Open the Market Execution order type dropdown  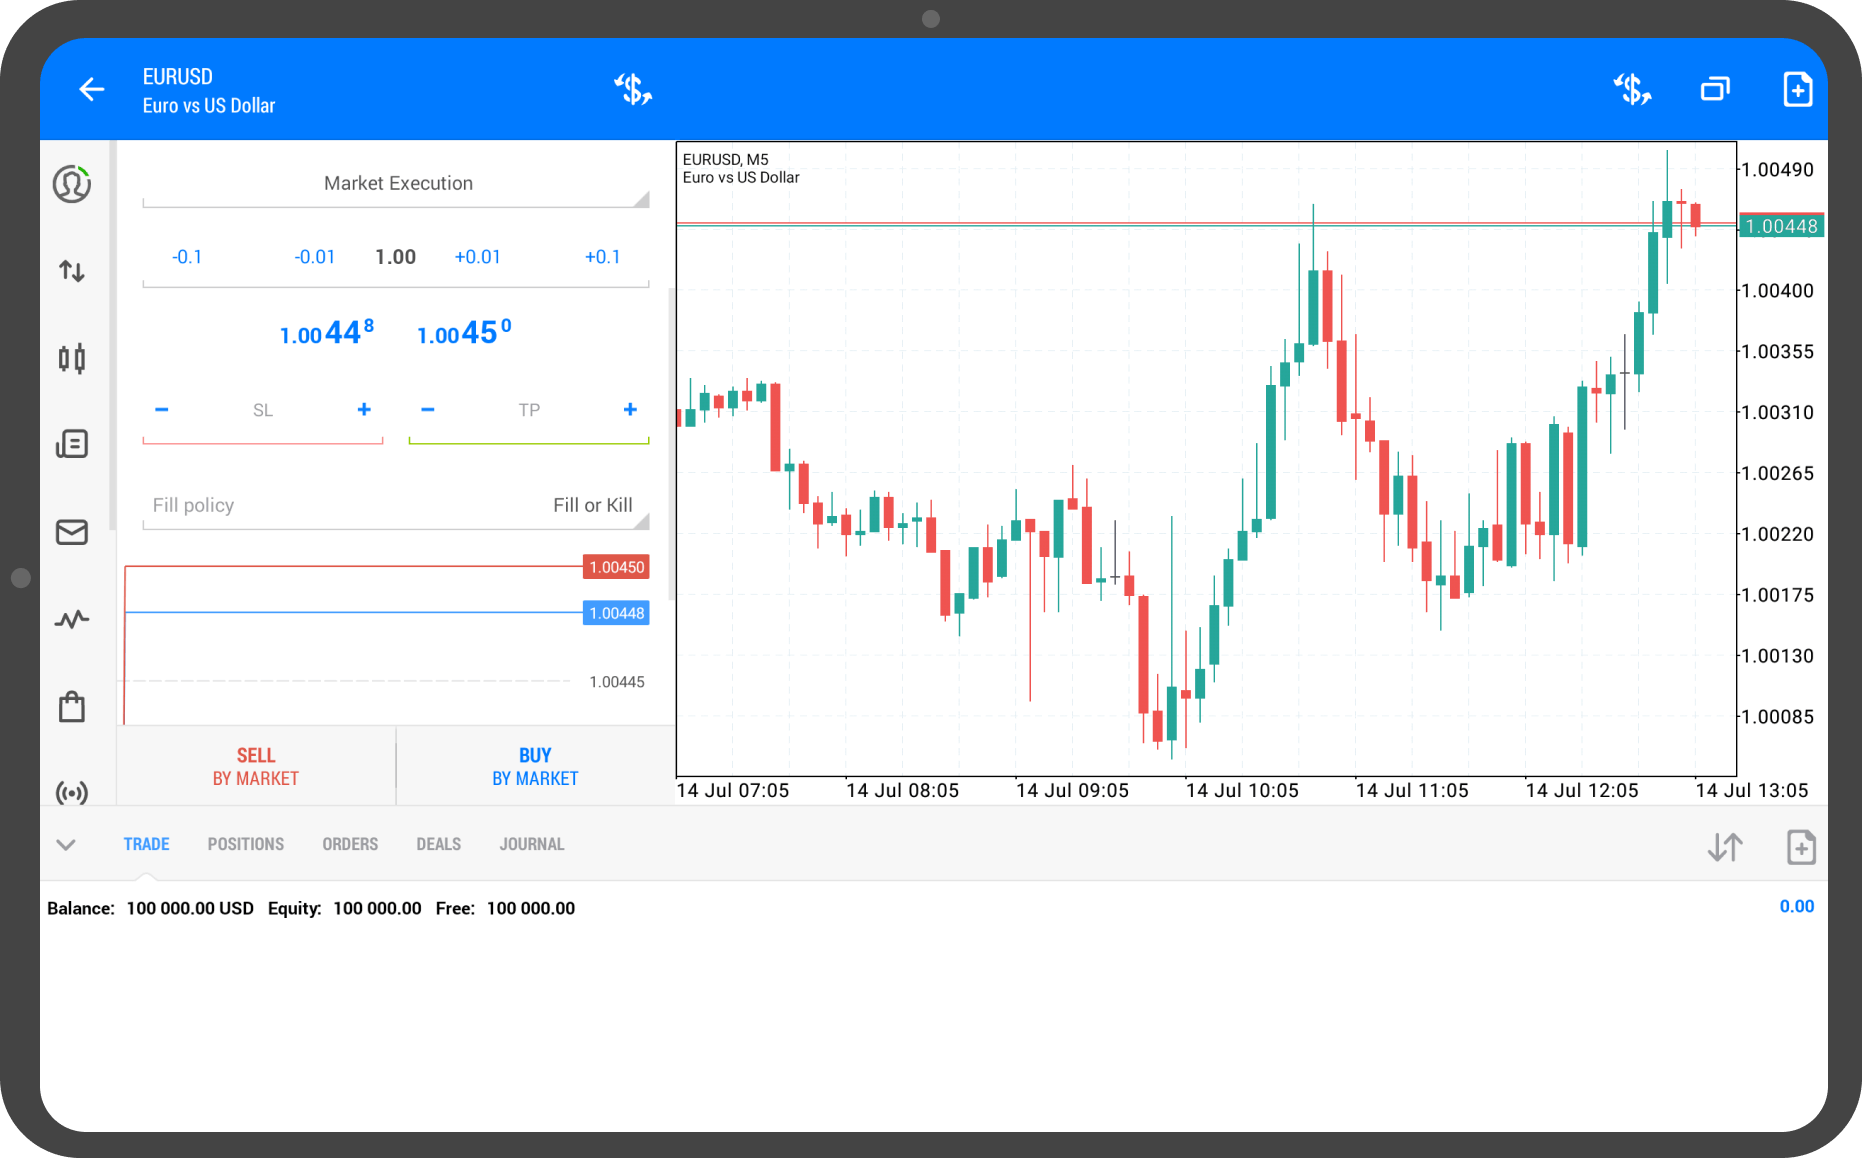pos(397,184)
